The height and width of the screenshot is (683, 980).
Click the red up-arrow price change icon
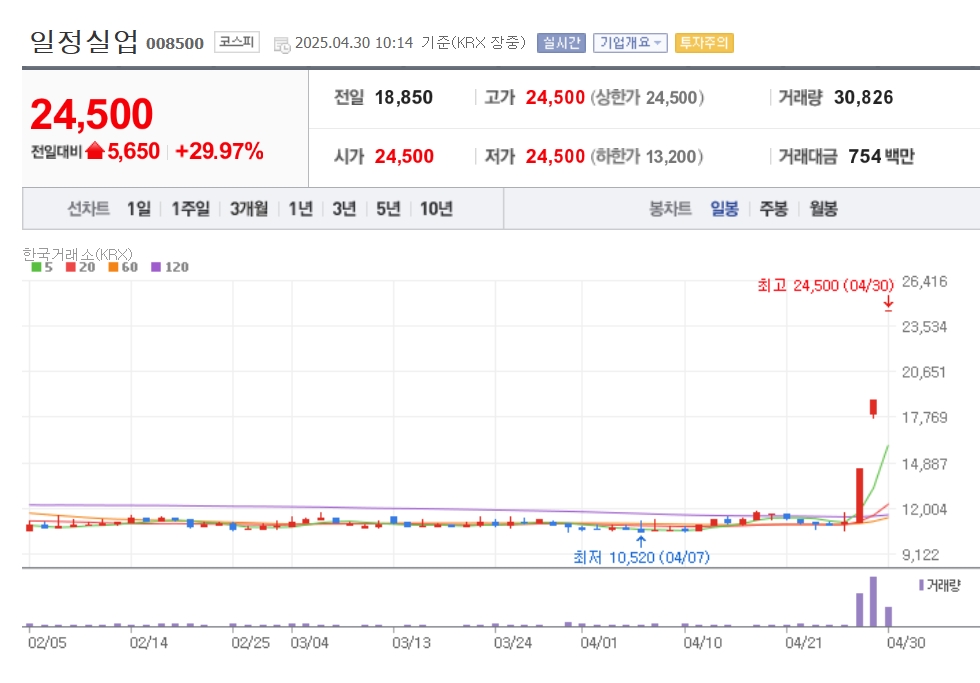95,151
